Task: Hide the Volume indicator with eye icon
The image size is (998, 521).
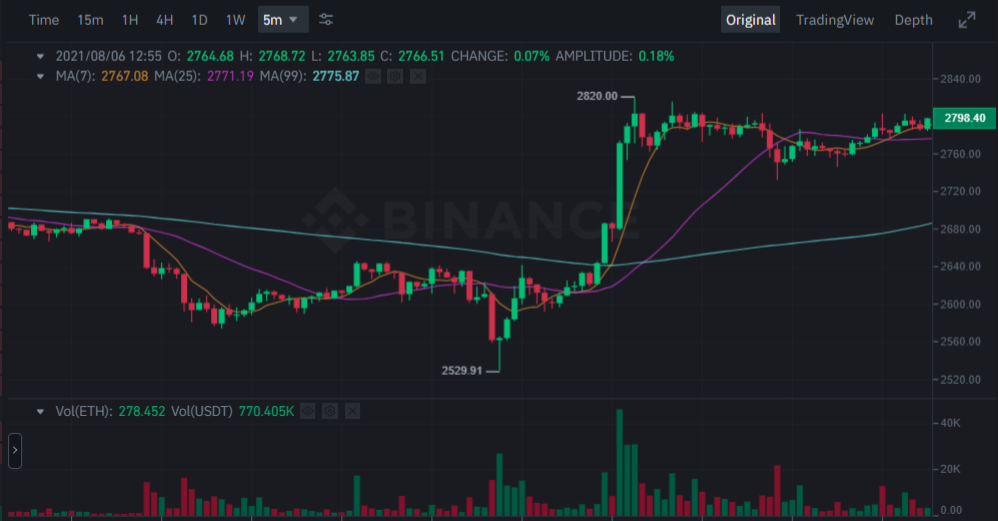Action: (x=307, y=411)
